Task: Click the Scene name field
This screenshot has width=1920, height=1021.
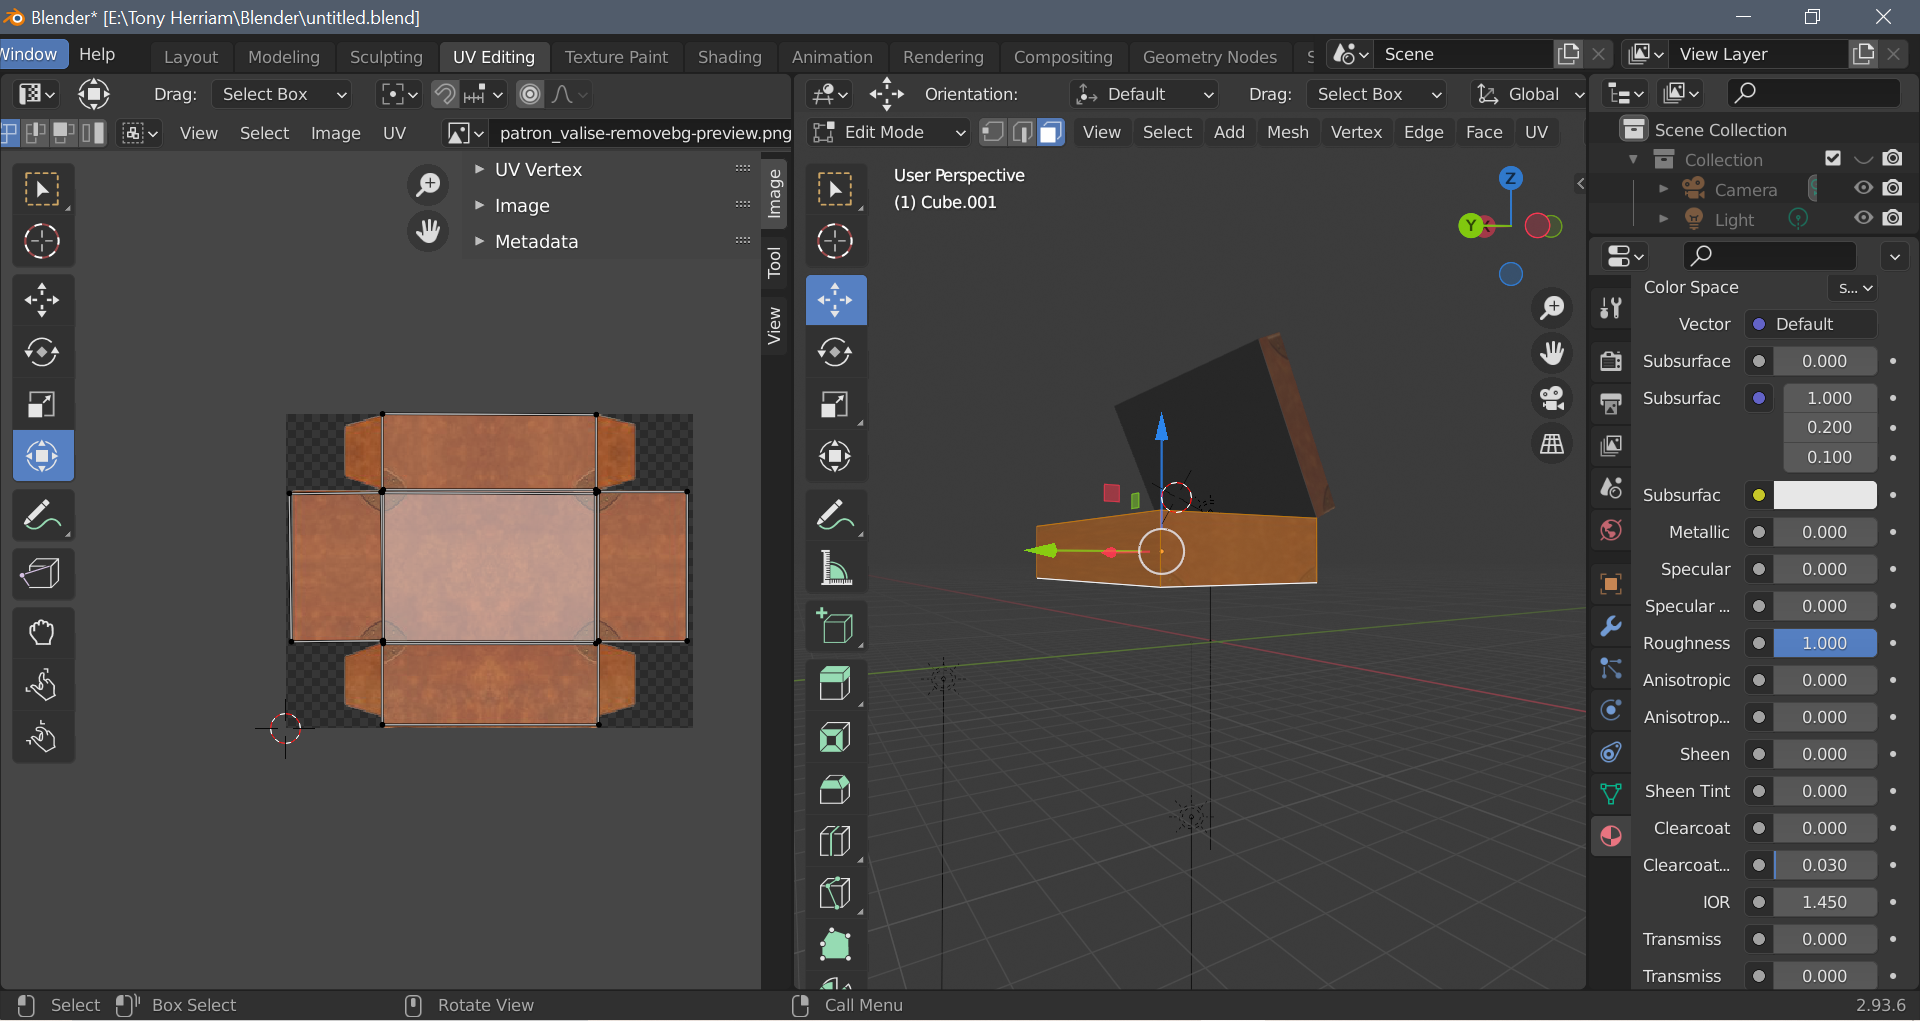Action: pyautogui.click(x=1464, y=54)
